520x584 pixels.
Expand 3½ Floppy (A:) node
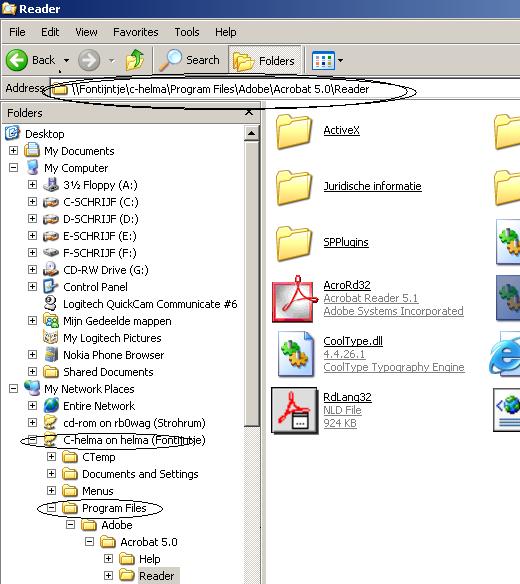32,184
